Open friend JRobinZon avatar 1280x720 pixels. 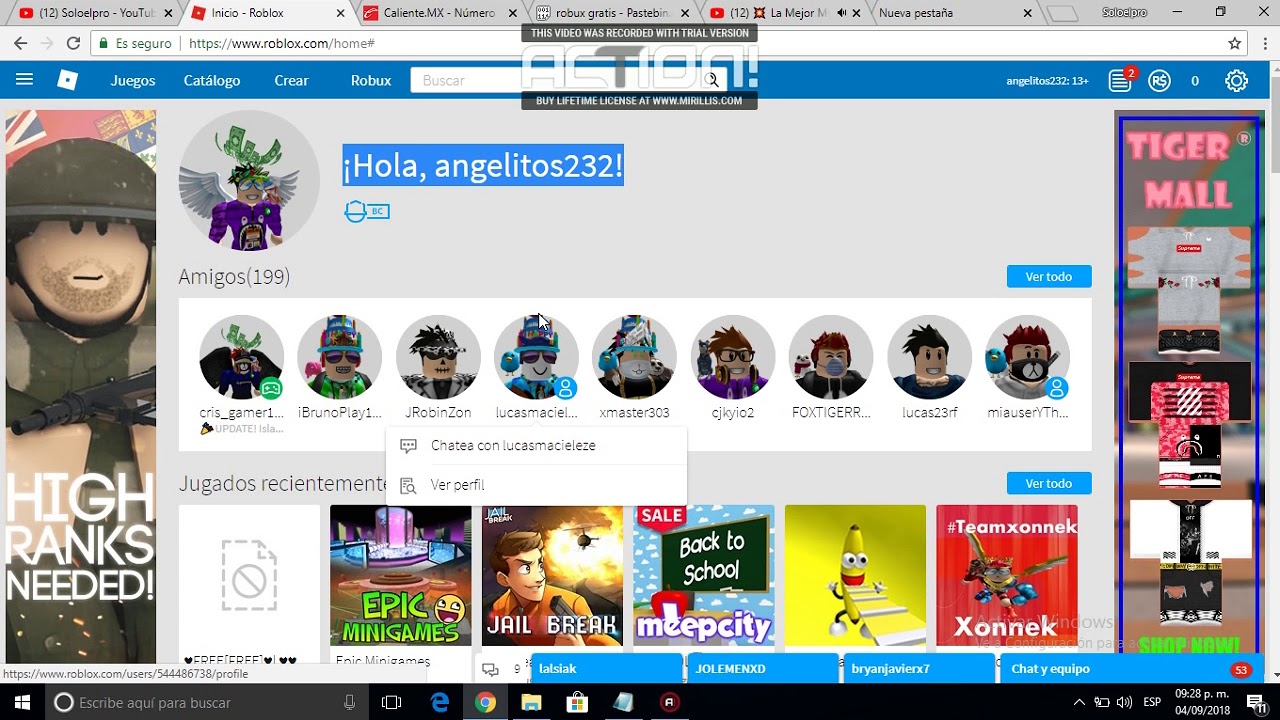tap(438, 357)
